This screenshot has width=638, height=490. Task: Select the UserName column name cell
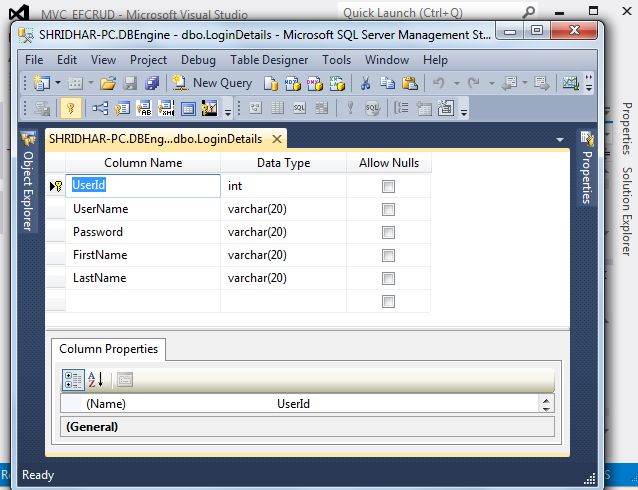(143, 209)
